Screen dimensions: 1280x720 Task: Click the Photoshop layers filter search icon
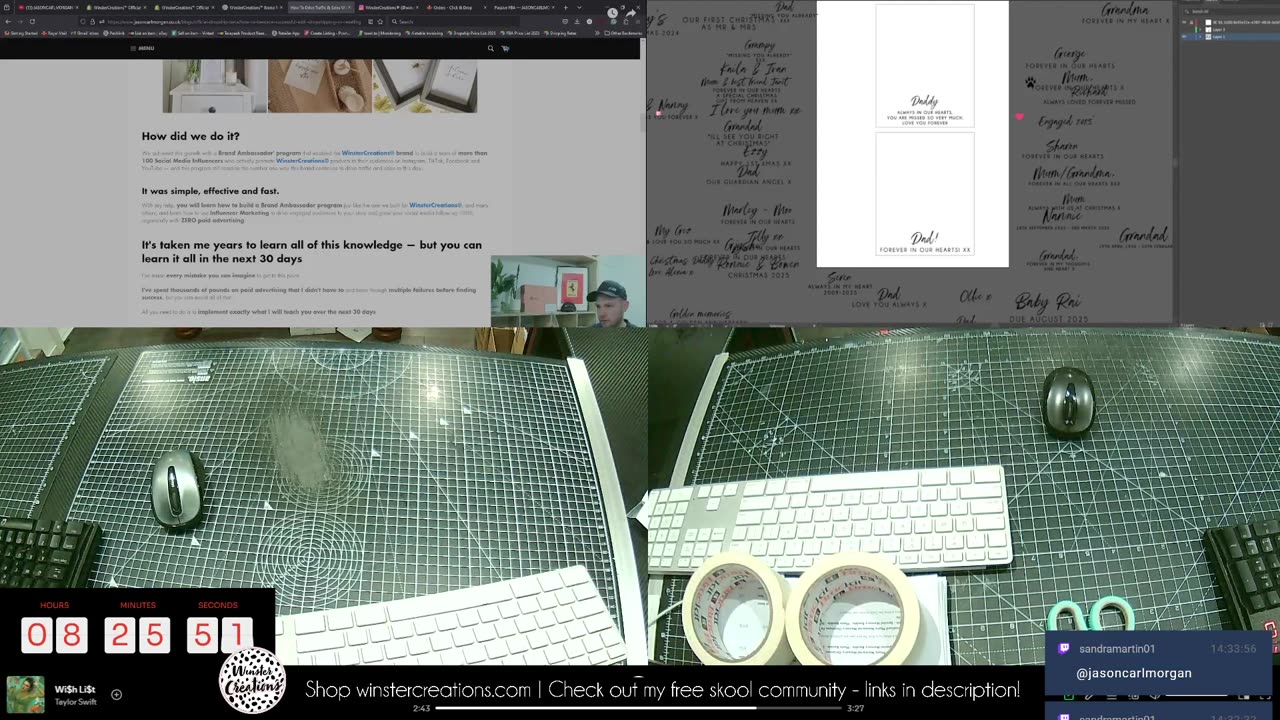coord(1187,11)
